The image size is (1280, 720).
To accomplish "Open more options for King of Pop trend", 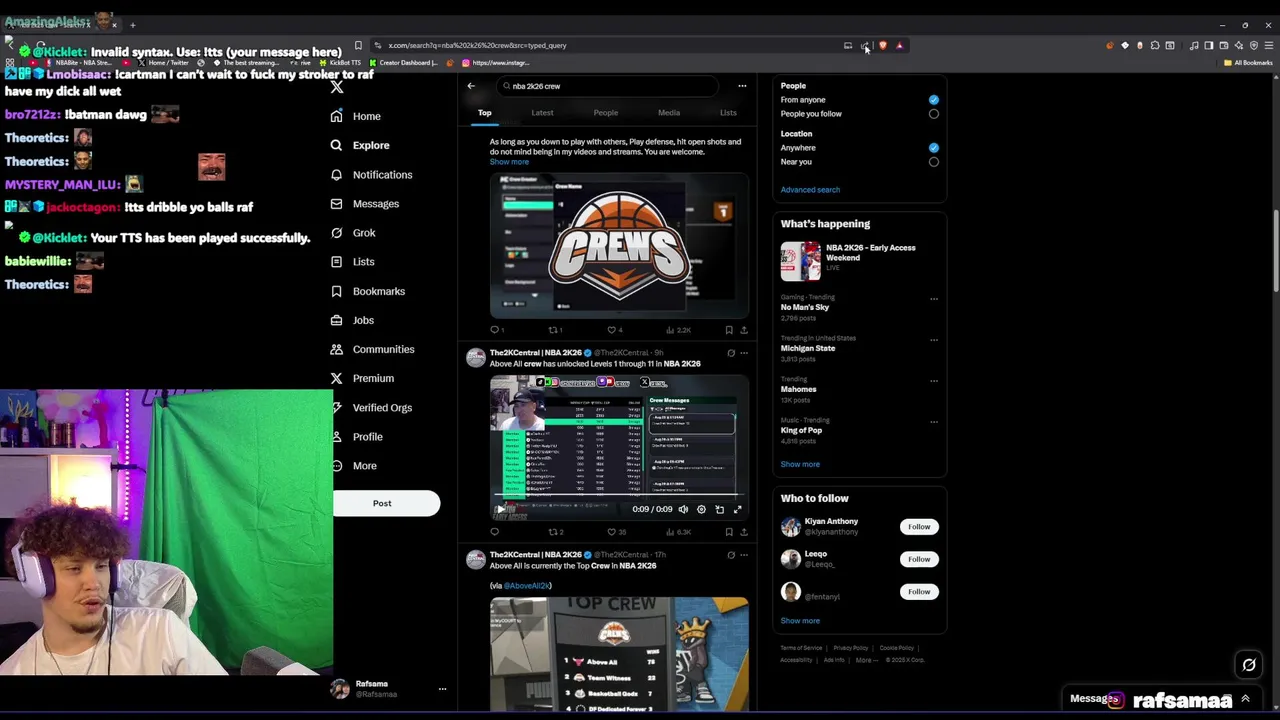I will pyautogui.click(x=934, y=421).
